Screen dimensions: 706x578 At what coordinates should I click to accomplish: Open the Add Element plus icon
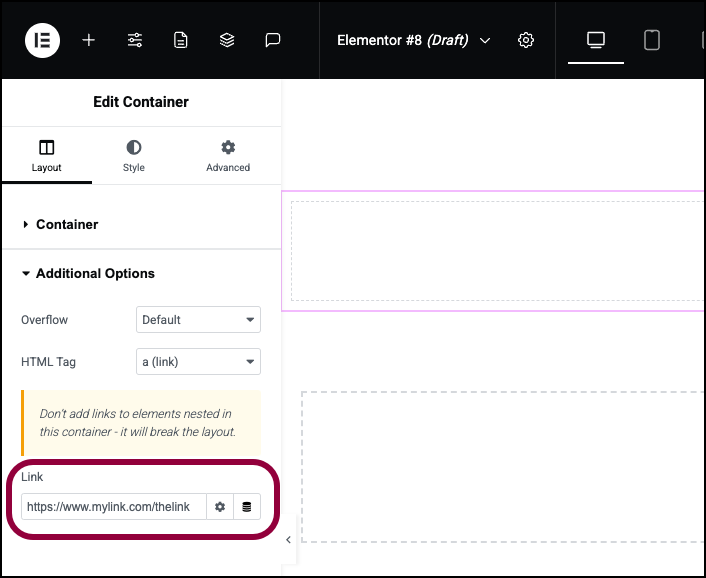89,41
